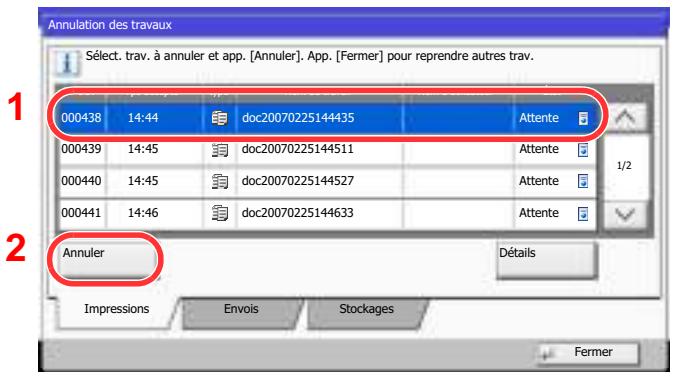The width and height of the screenshot is (673, 376).
Task: Go to previous page with up arrow
Action: 625,117
